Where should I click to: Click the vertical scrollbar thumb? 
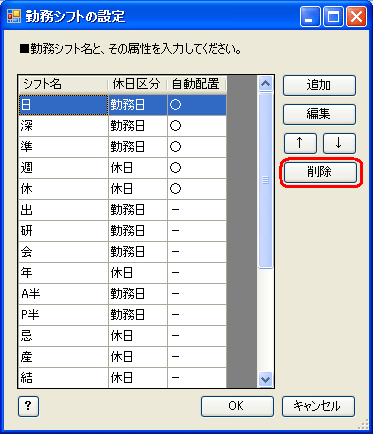pos(265,180)
